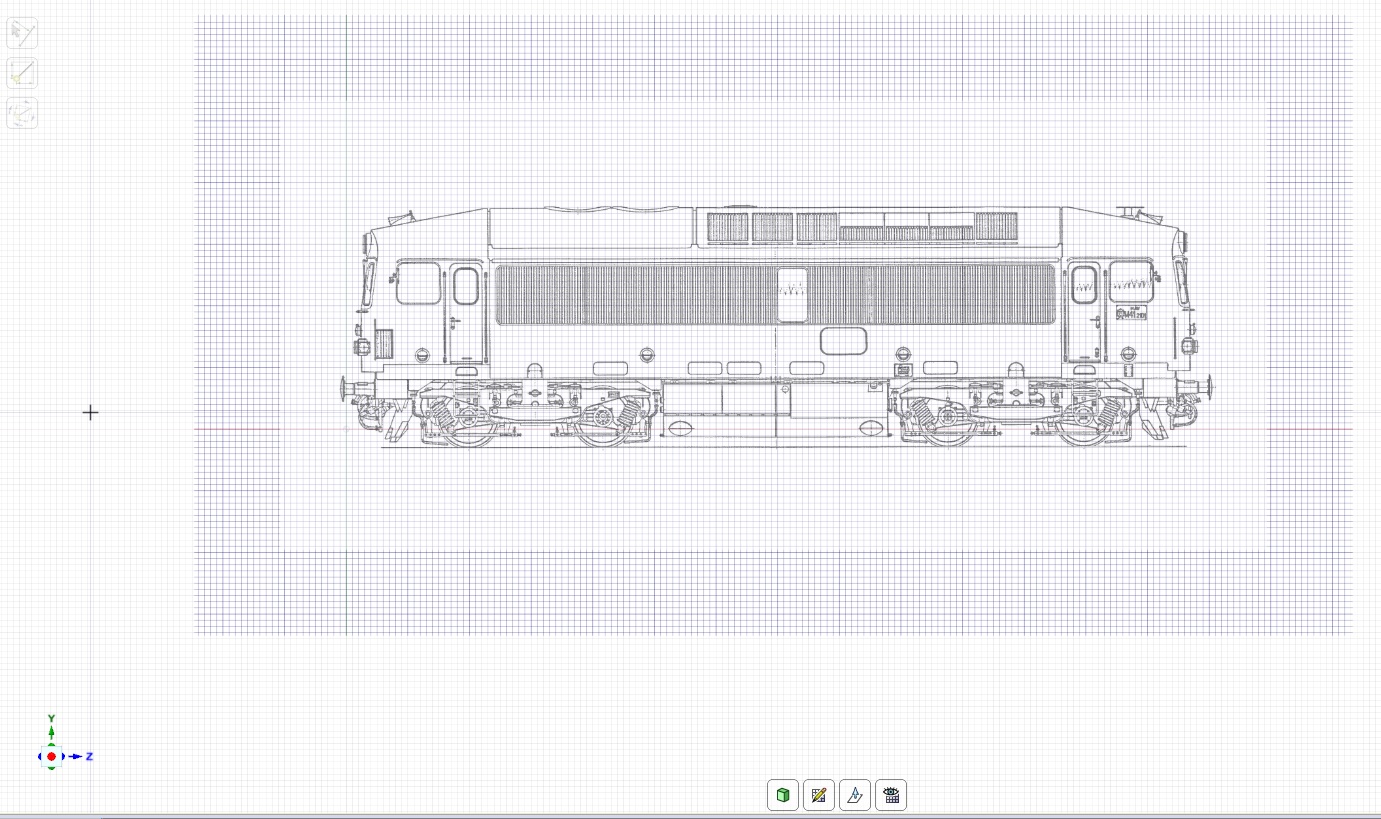Open the green cube 3D view button

(x=783, y=795)
